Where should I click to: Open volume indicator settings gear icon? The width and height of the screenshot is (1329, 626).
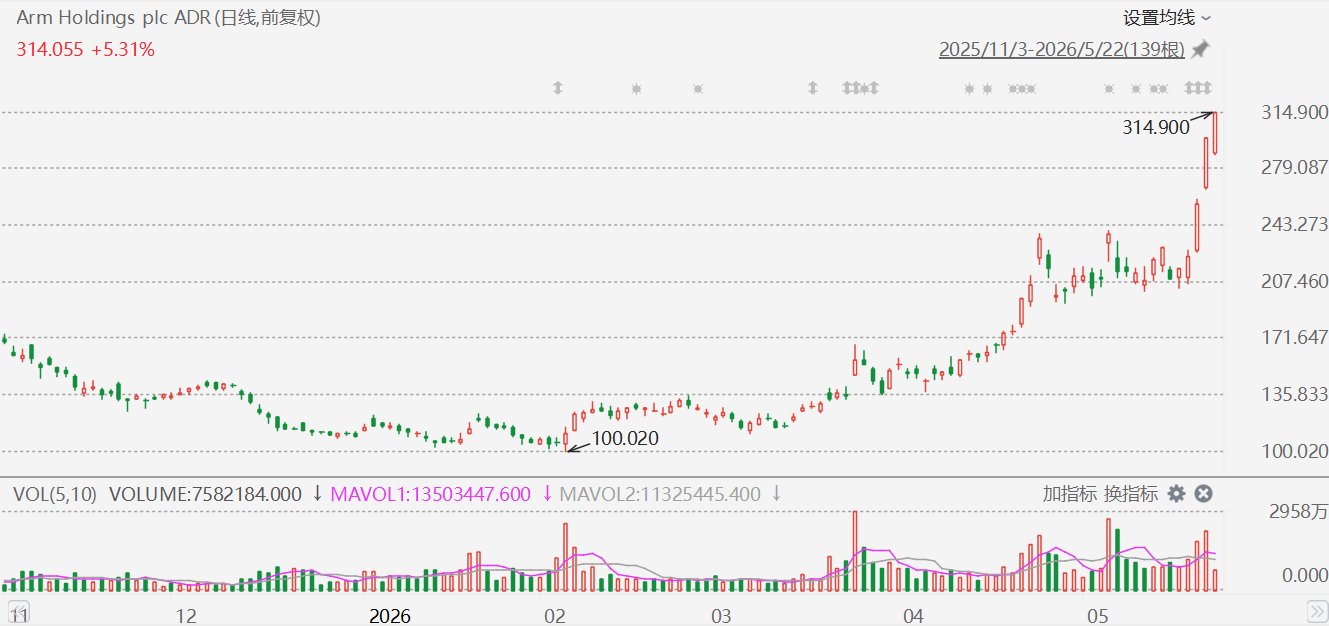pos(1177,493)
